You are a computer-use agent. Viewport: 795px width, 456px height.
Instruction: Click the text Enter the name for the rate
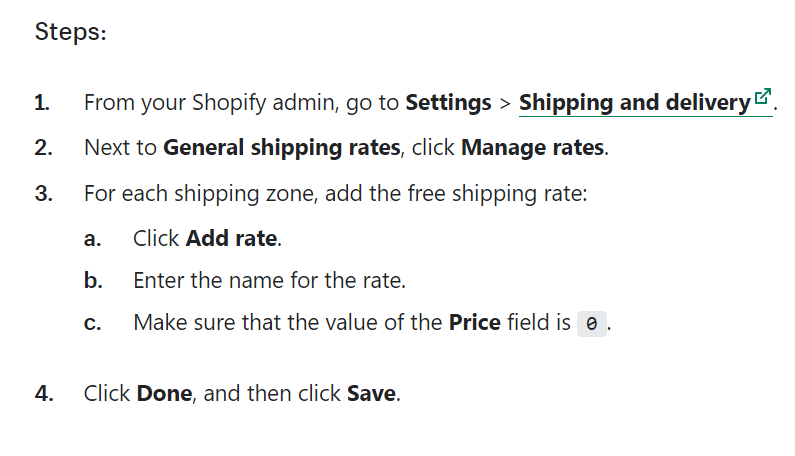(269, 280)
